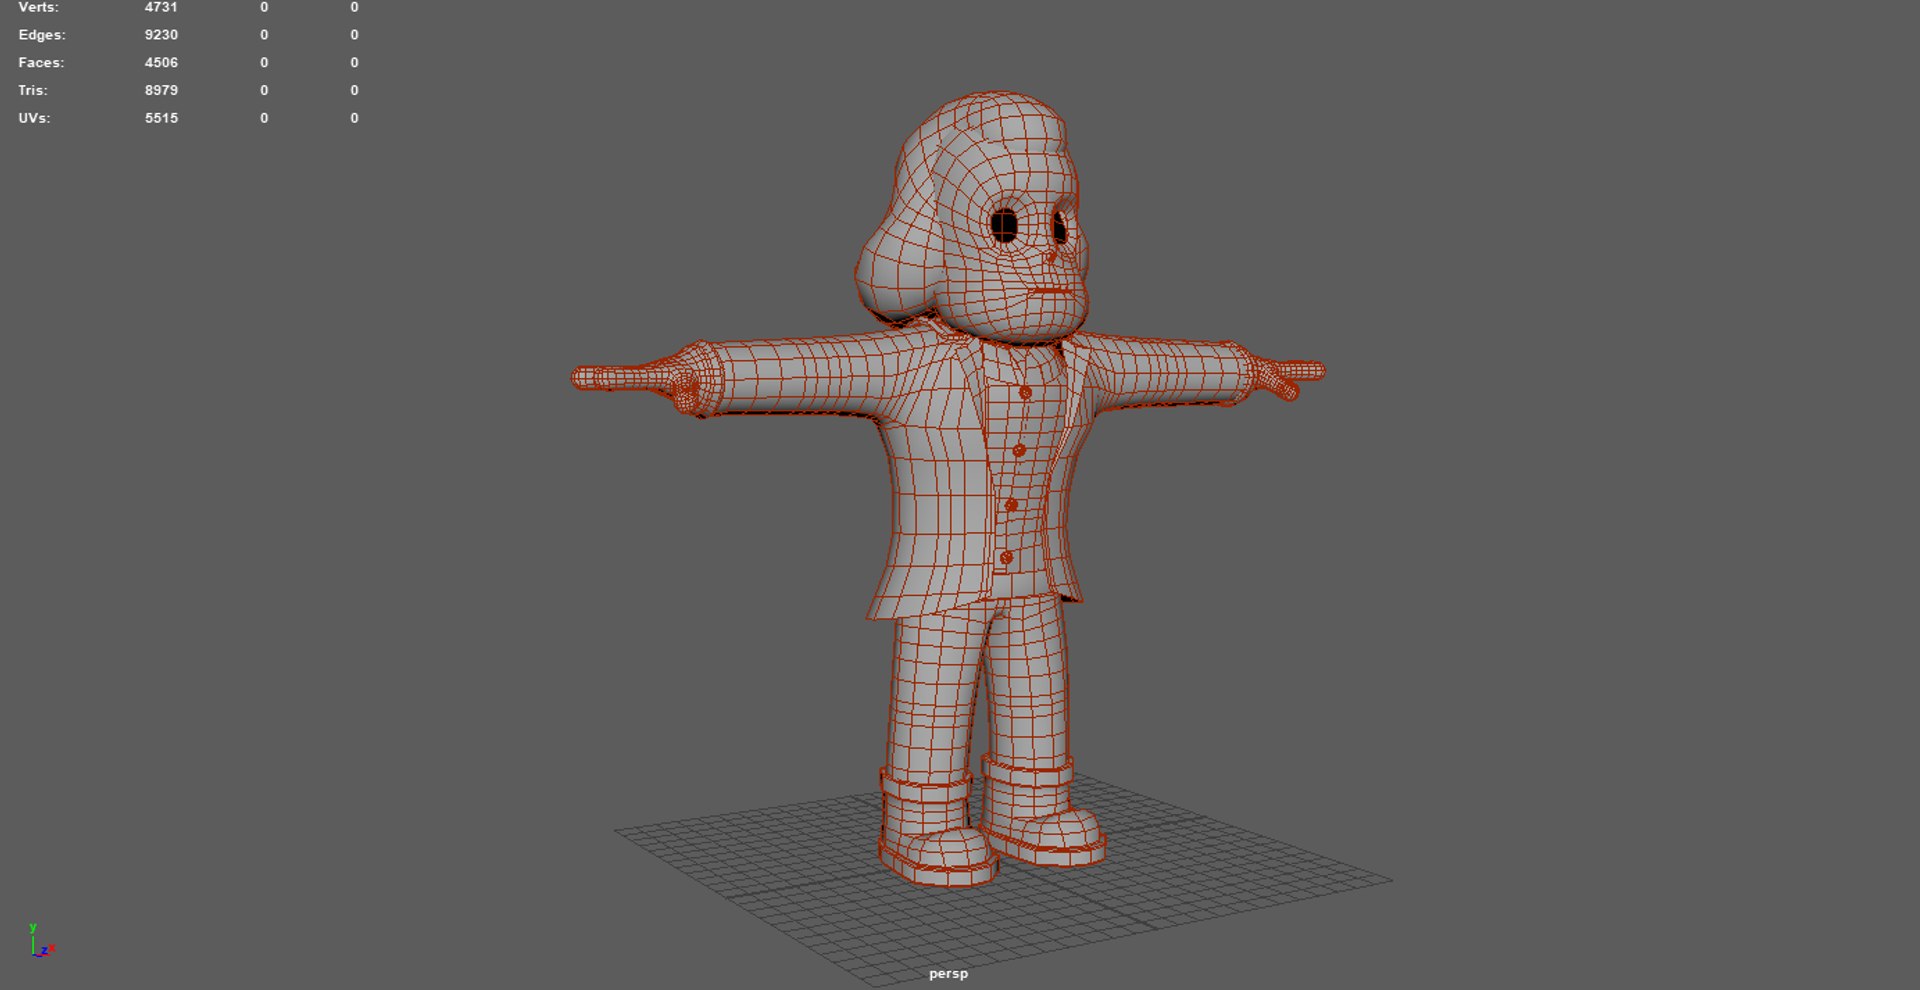
Task: Click the Edges count value 9230
Action: click(x=161, y=35)
